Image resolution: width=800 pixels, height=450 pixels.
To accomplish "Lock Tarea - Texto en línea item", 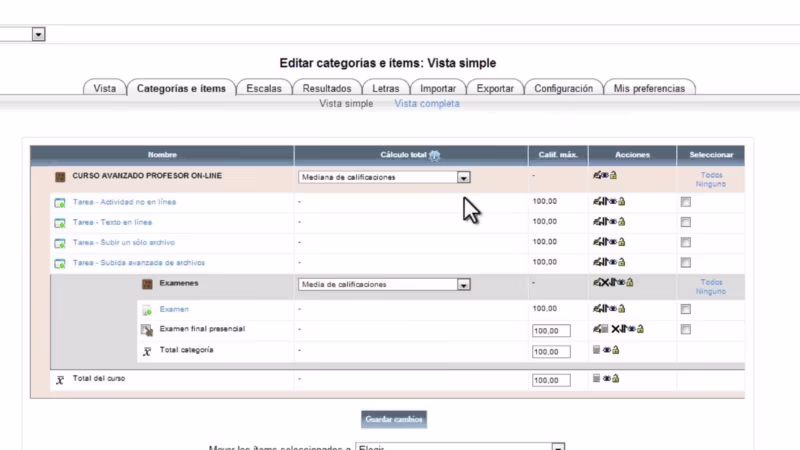I will point(621,221).
